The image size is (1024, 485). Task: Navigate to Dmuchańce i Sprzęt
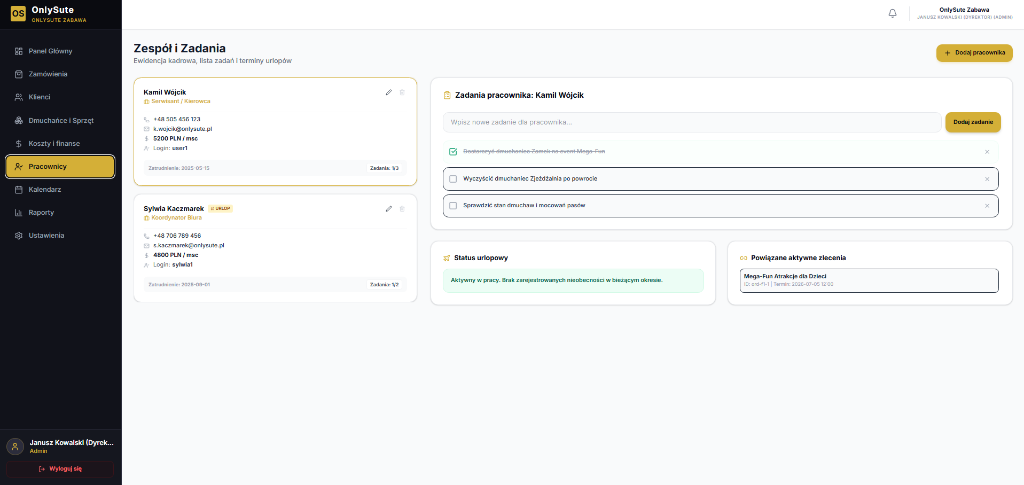[x=60, y=121]
